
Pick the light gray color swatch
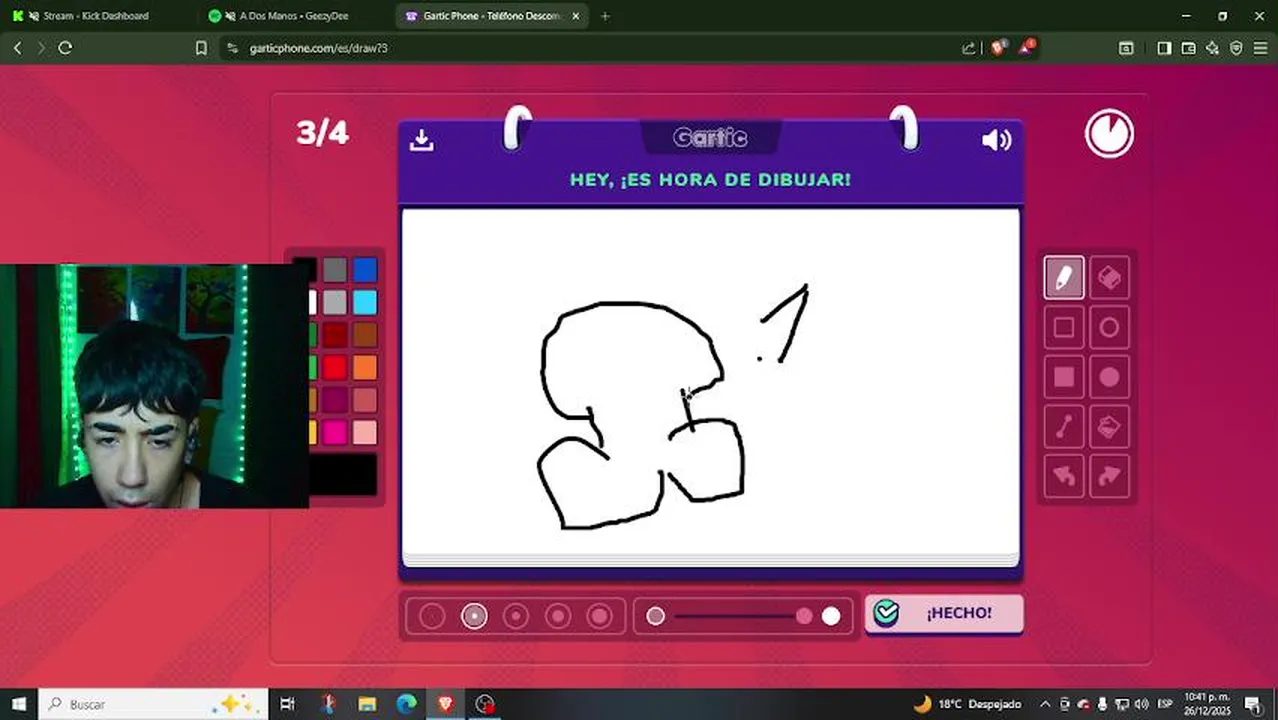335,303
